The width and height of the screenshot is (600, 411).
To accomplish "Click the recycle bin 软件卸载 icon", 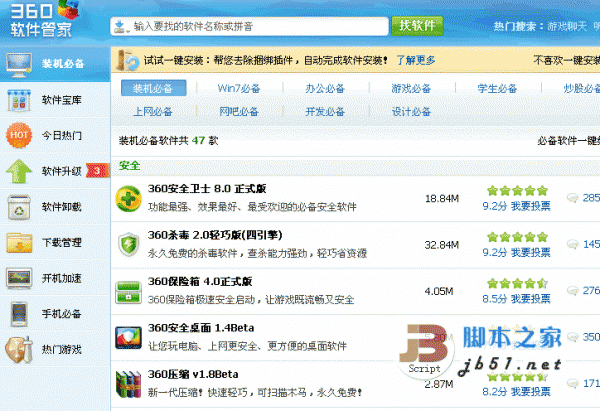I will tap(19, 207).
